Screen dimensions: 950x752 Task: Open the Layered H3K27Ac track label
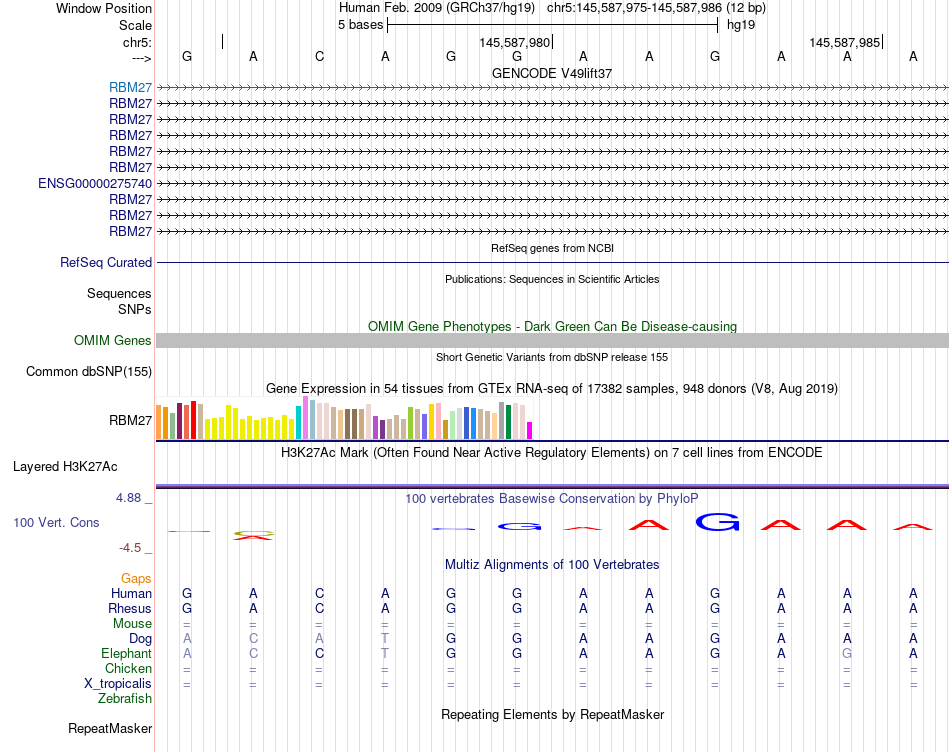click(65, 467)
